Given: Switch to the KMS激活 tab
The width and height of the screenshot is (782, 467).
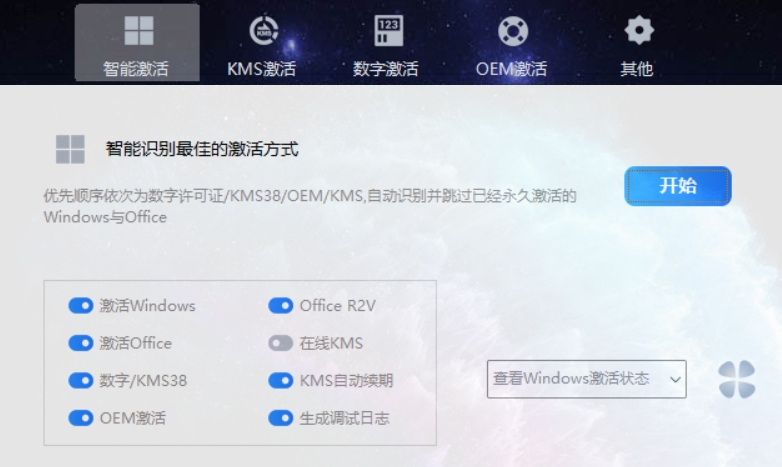Looking at the screenshot, I should point(262,68).
